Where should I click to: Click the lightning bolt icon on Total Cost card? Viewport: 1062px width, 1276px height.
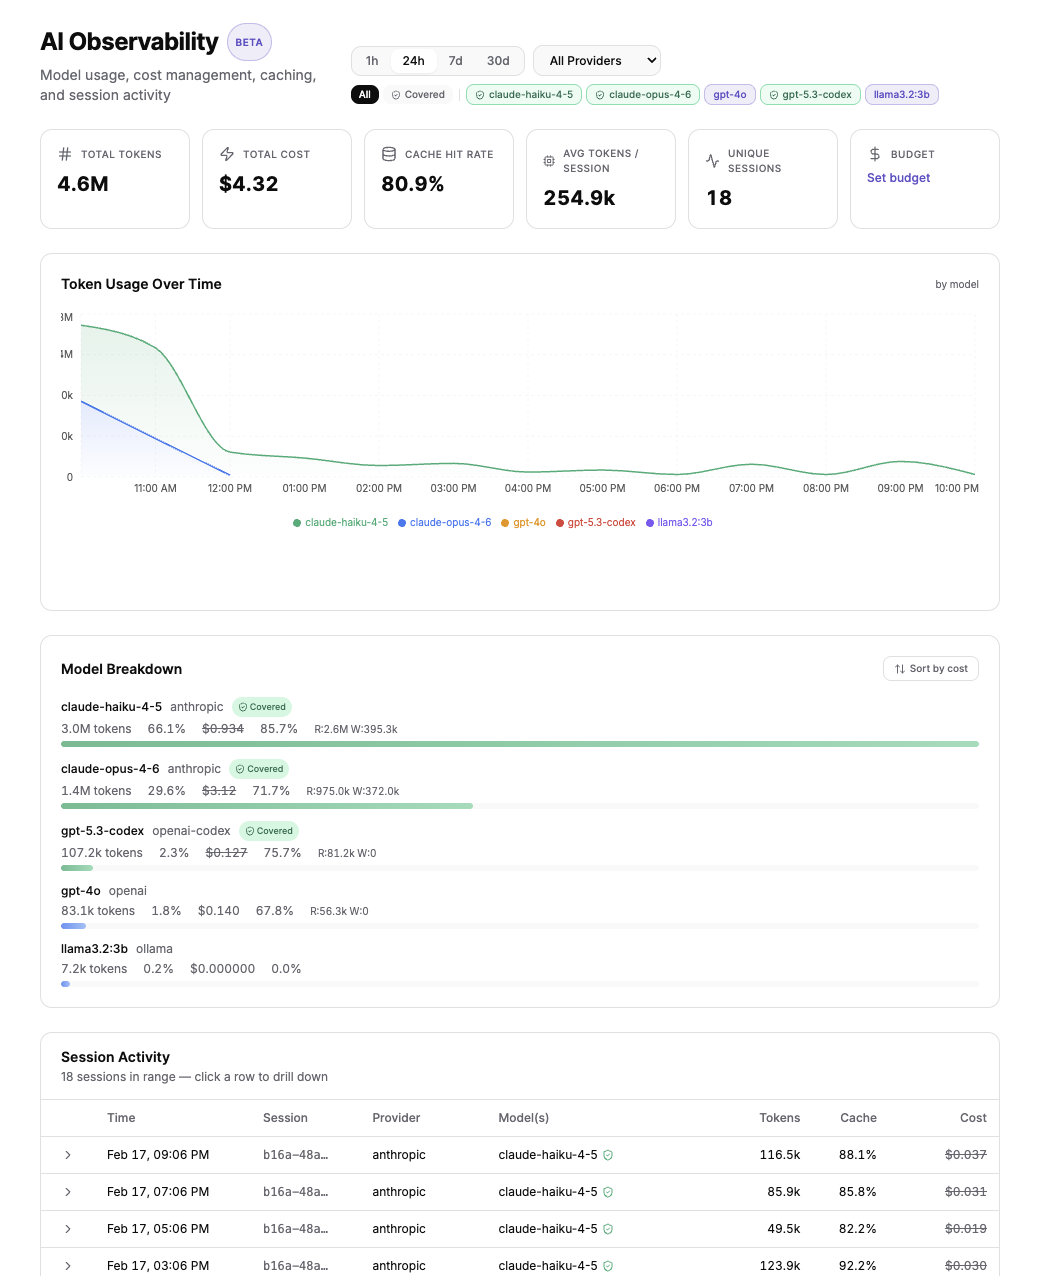[227, 153]
